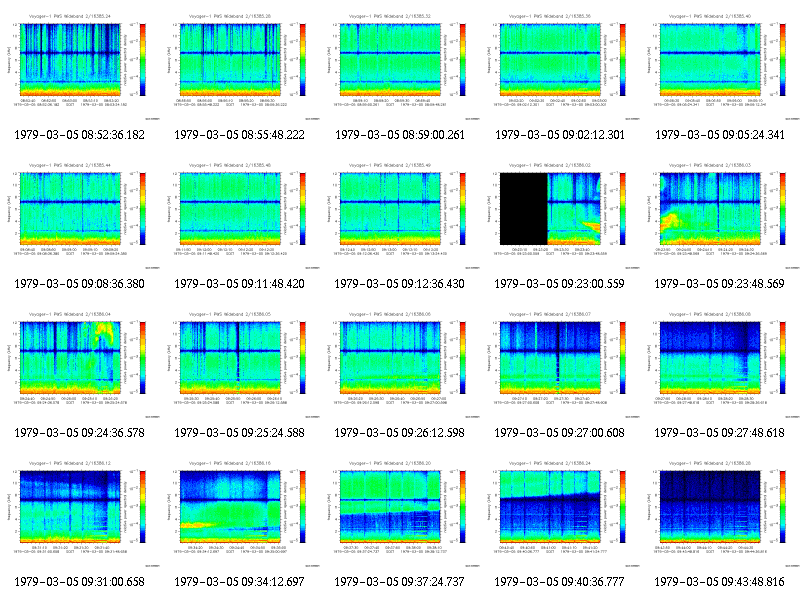Open the 09:31:00.658 spectrogram thumbnail
The width and height of the screenshot is (800, 596).
[80, 513]
